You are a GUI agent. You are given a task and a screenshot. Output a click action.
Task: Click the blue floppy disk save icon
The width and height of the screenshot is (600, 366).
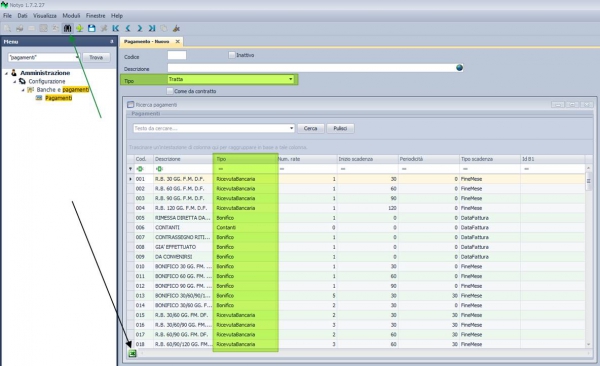pos(91,28)
